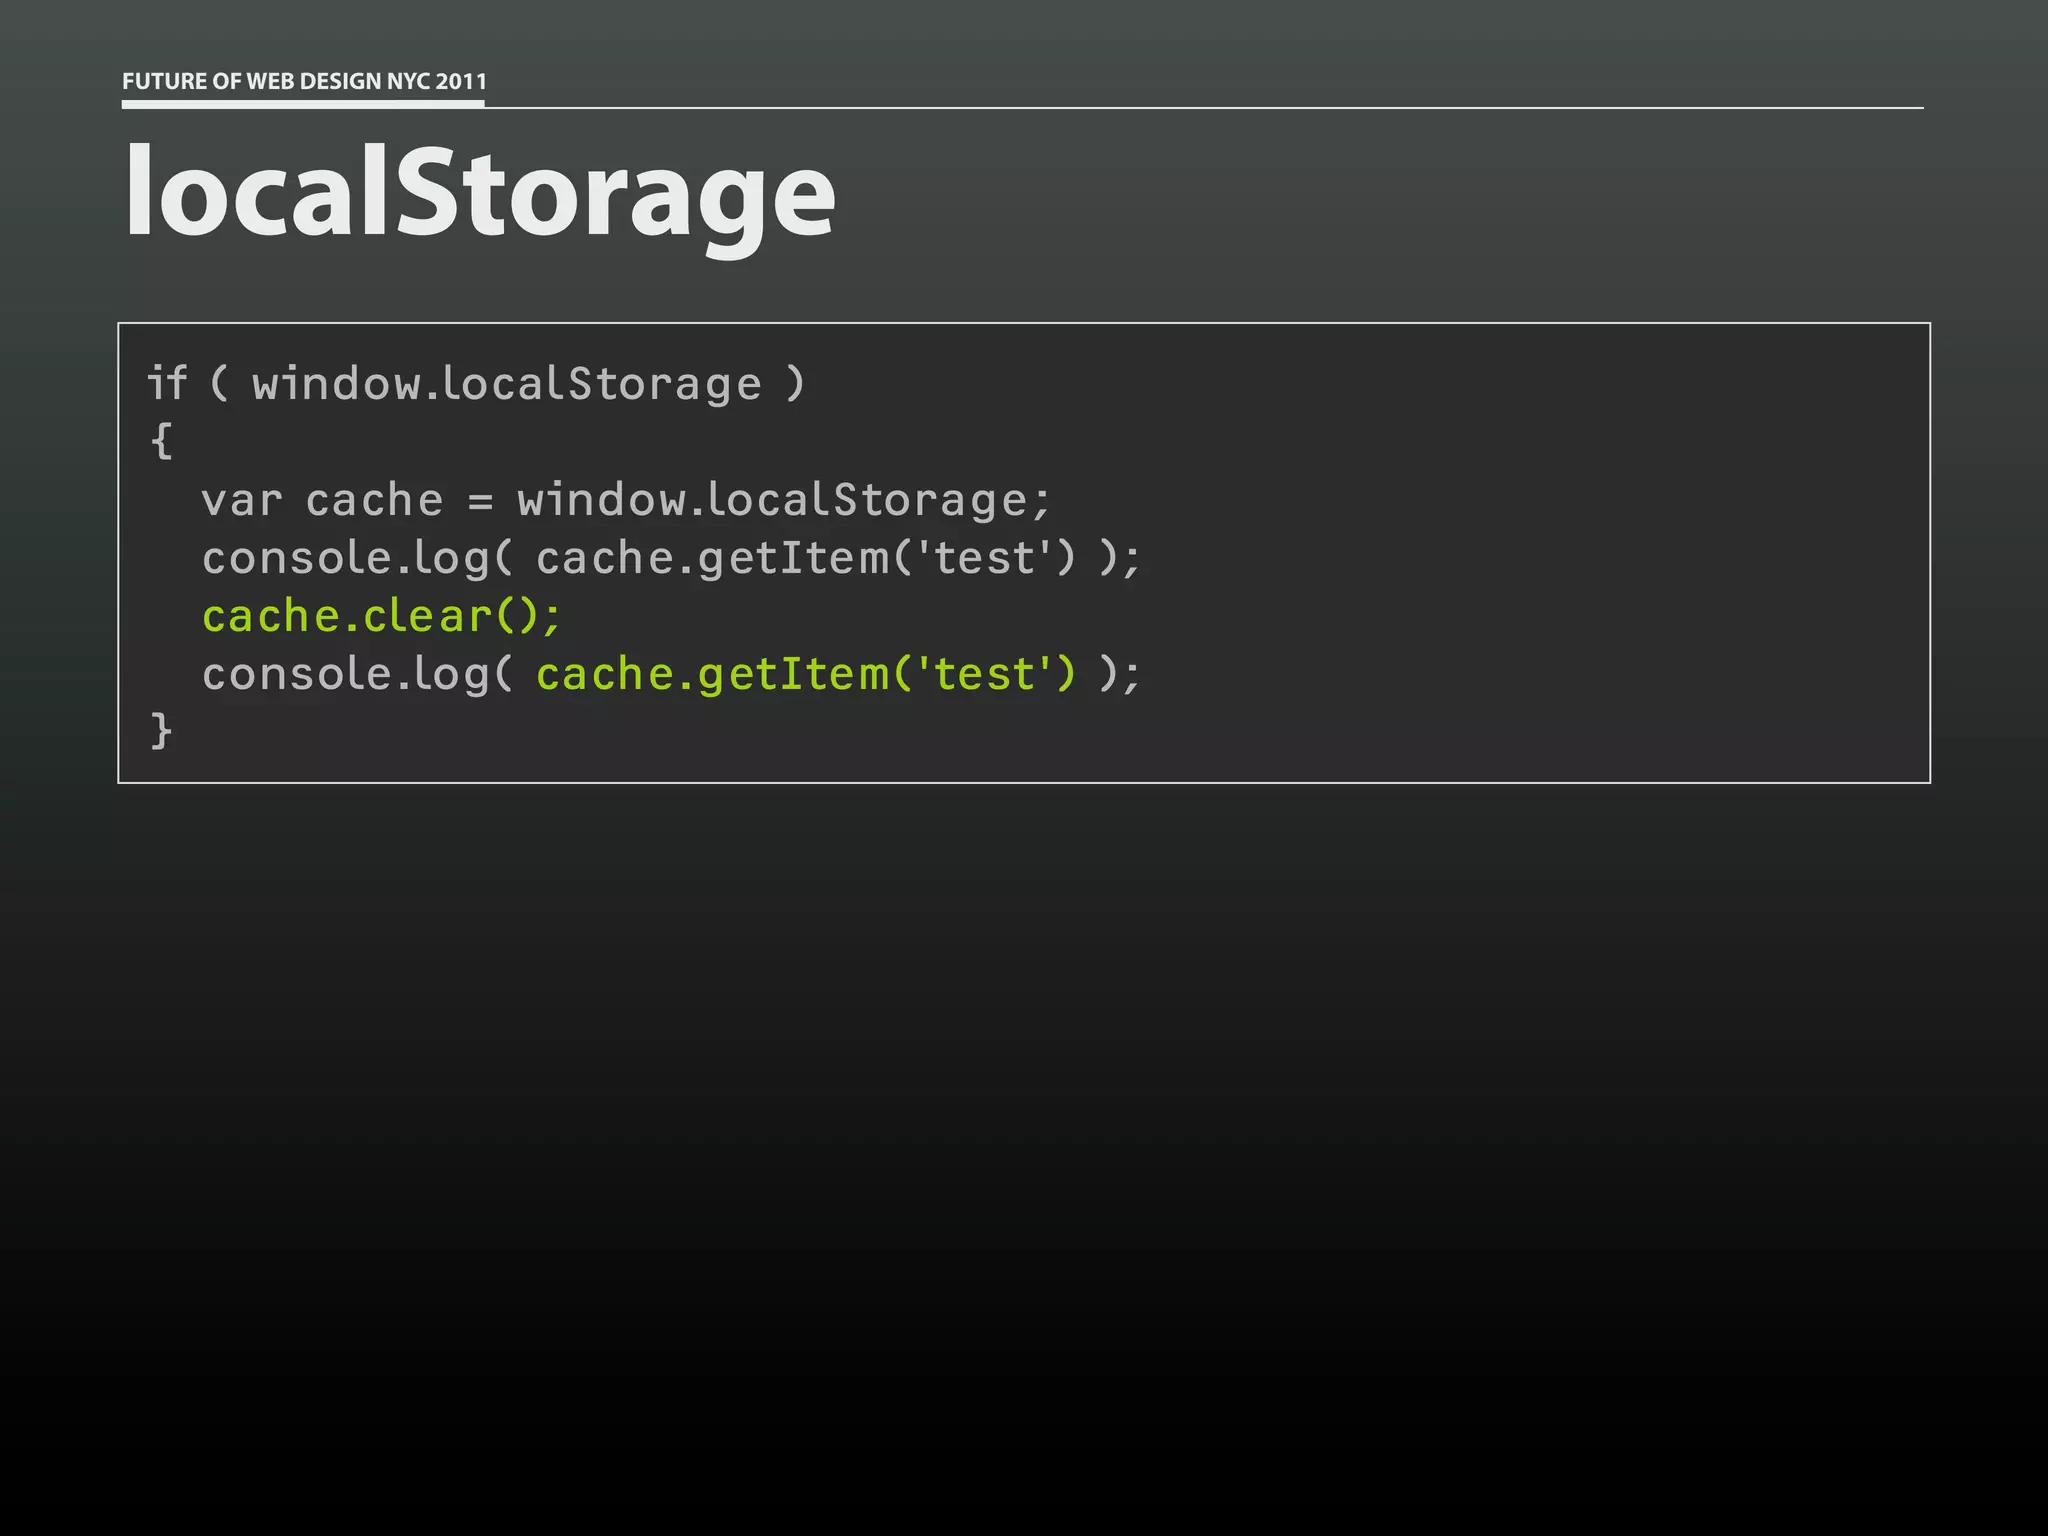Viewport: 2048px width, 1536px height.
Task: Click 'window.localStorage' in the if condition
Action: click(506, 385)
